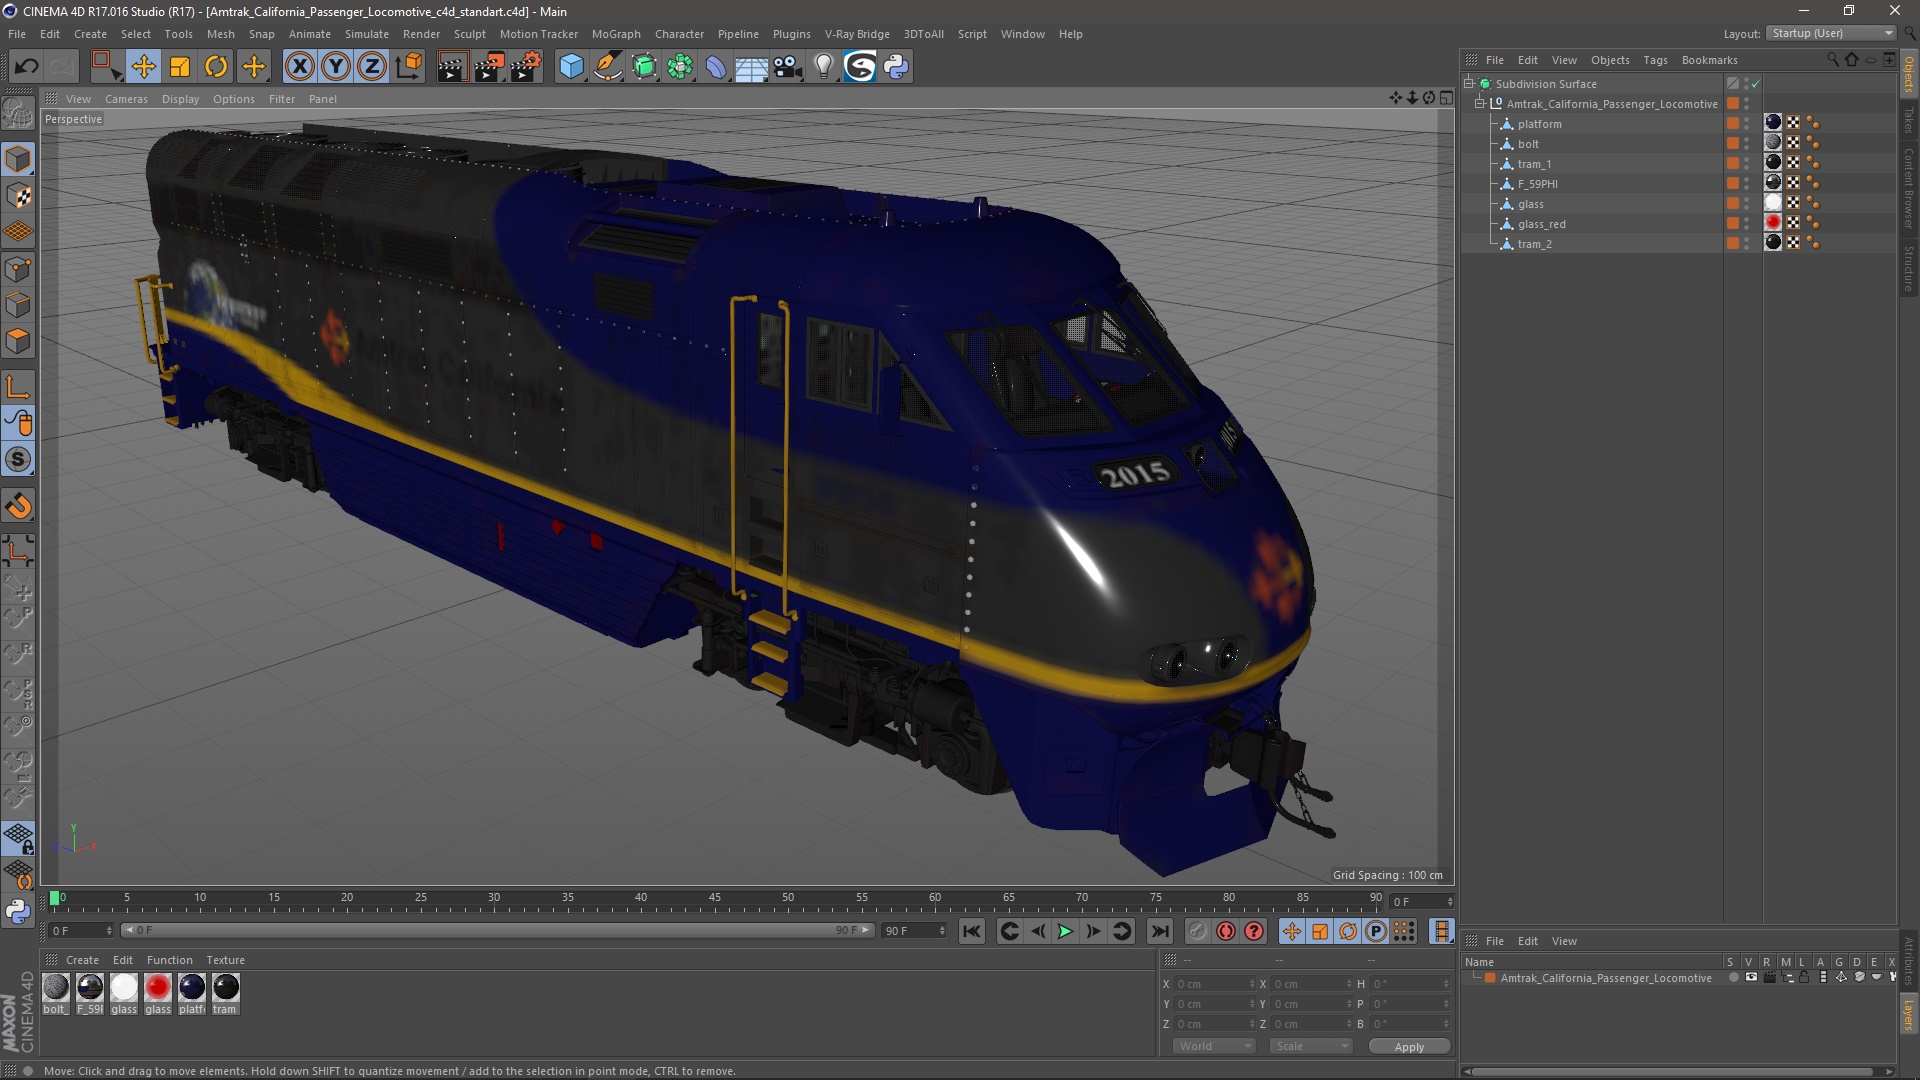The image size is (1920, 1080).
Task: Toggle visibility dots of bolt object
Action: pyautogui.click(x=1747, y=144)
